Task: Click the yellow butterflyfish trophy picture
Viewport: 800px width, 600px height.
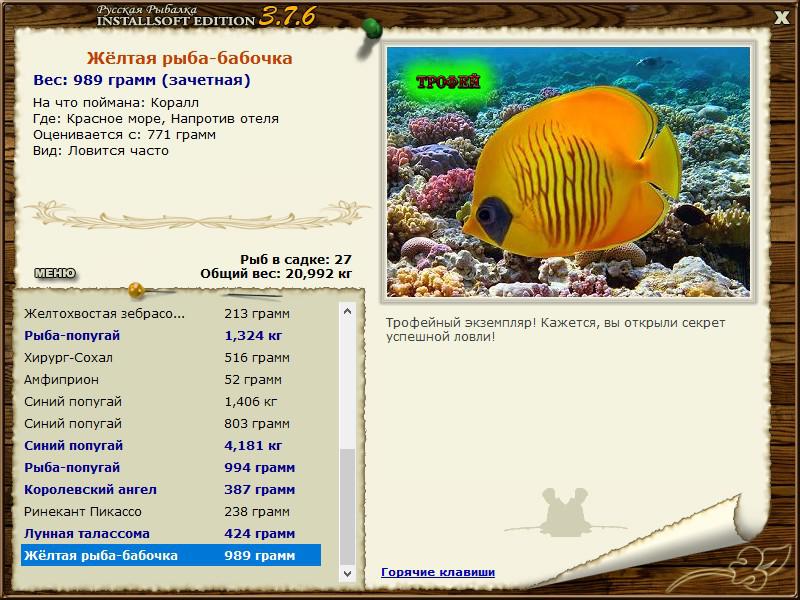Action: (x=568, y=172)
